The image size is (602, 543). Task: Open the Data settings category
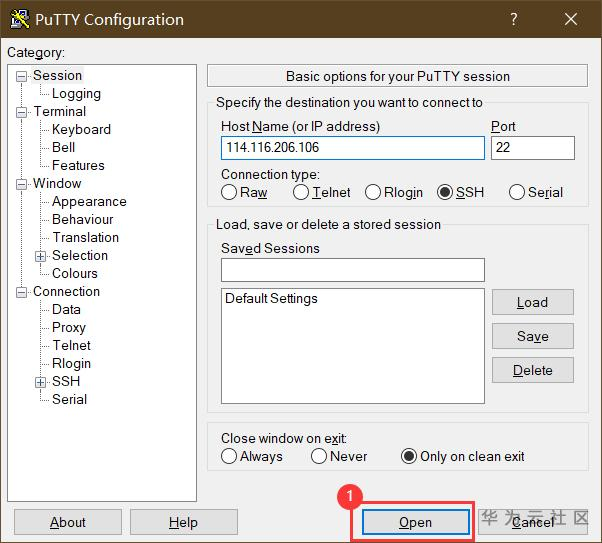click(66, 310)
